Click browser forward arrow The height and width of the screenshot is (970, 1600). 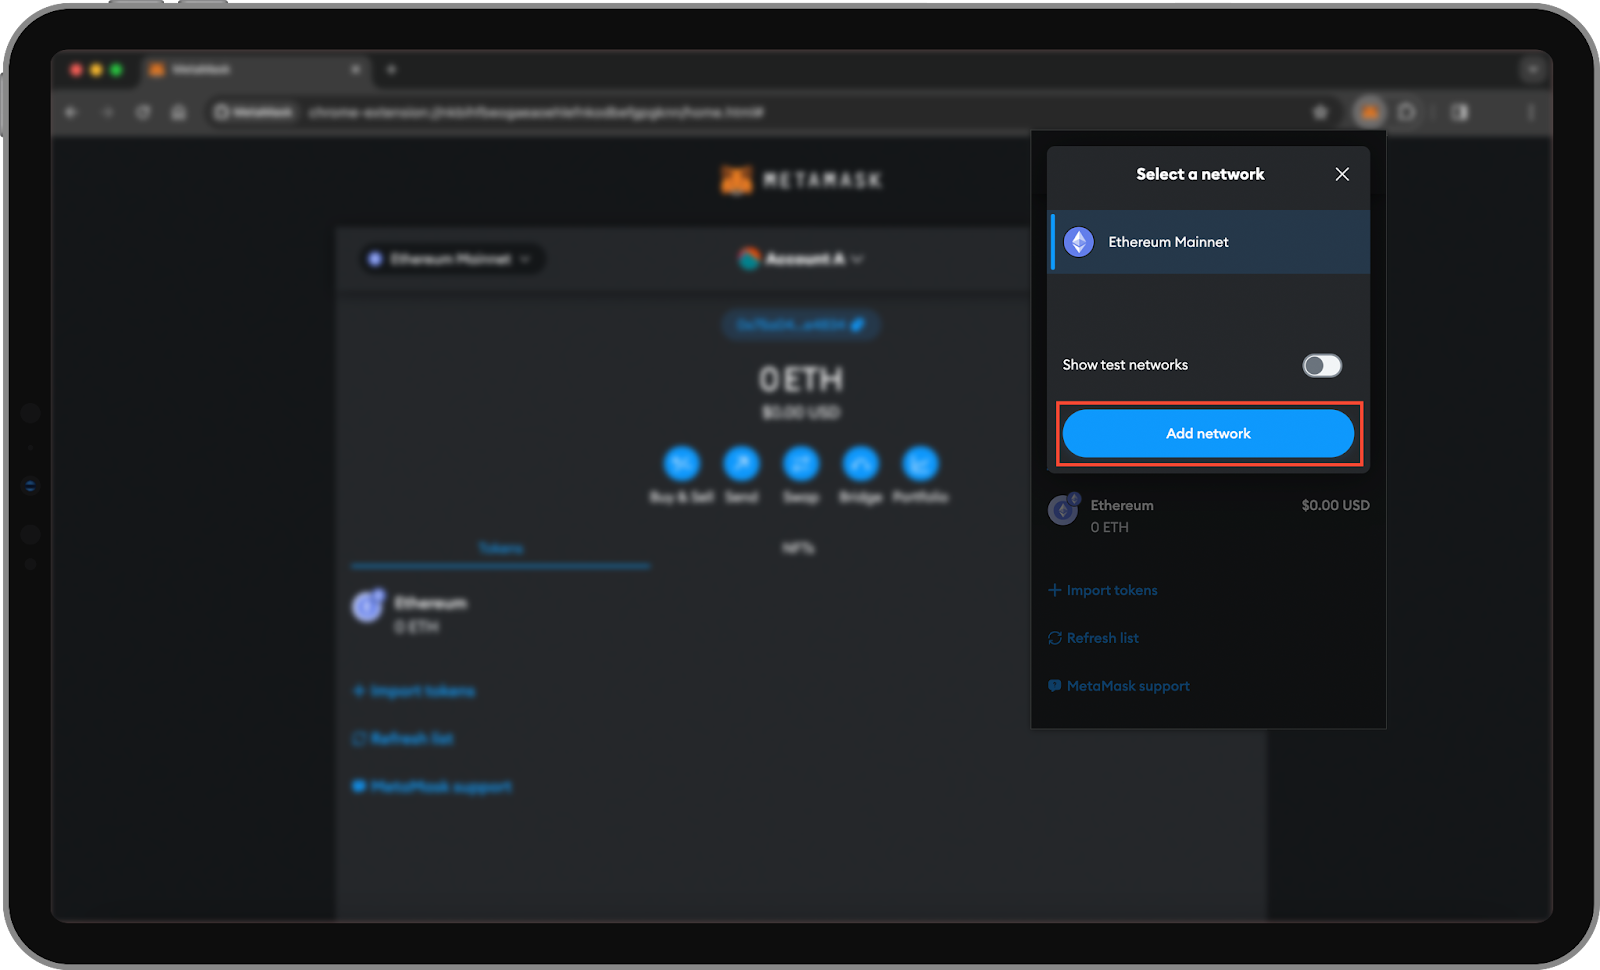click(x=107, y=112)
